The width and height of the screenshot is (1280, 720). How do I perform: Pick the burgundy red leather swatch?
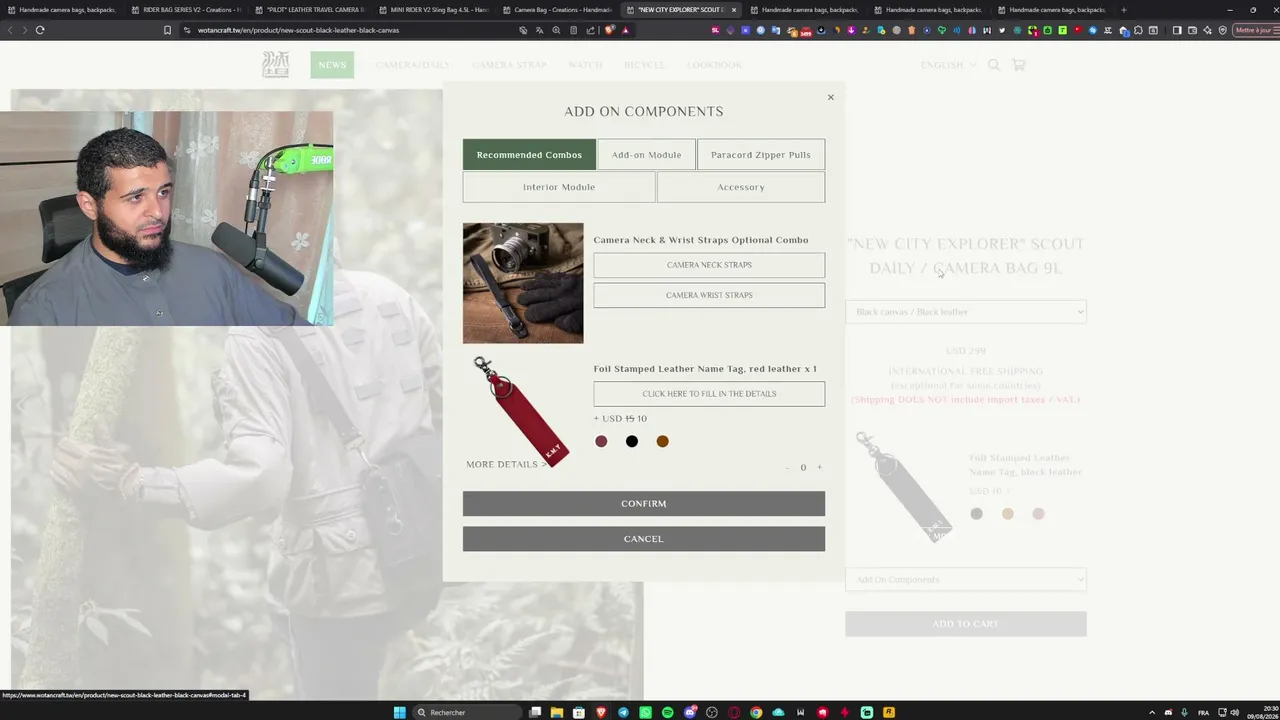pos(601,441)
